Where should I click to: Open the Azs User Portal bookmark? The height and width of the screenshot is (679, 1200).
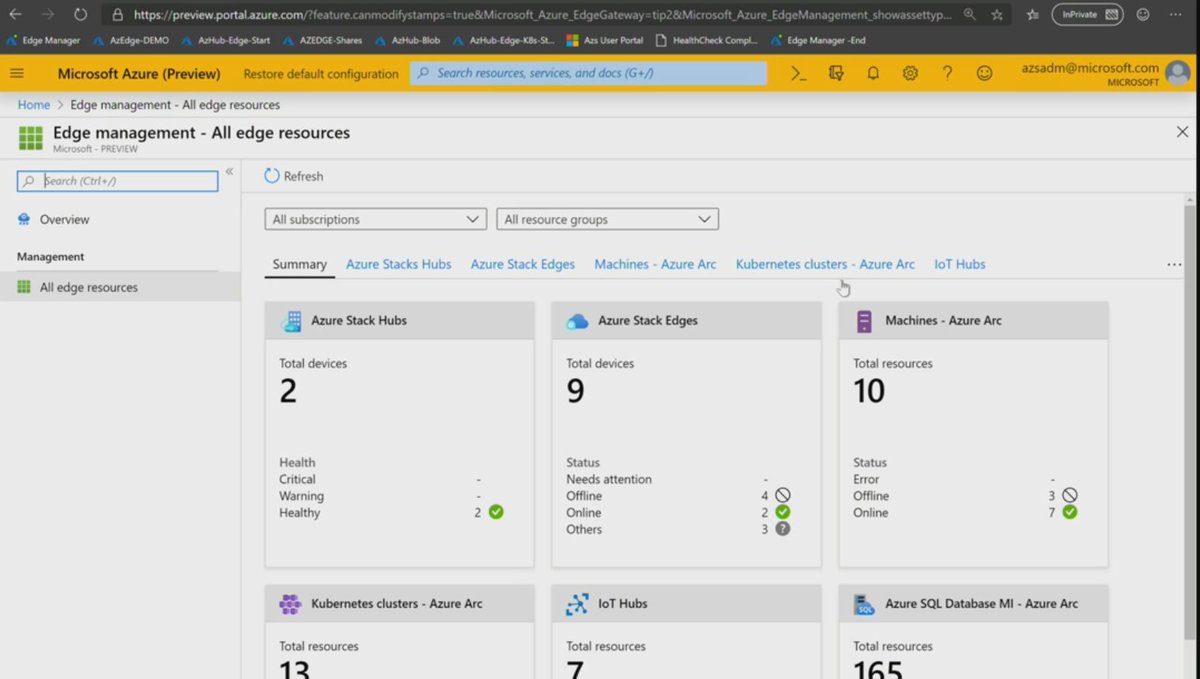tap(605, 40)
